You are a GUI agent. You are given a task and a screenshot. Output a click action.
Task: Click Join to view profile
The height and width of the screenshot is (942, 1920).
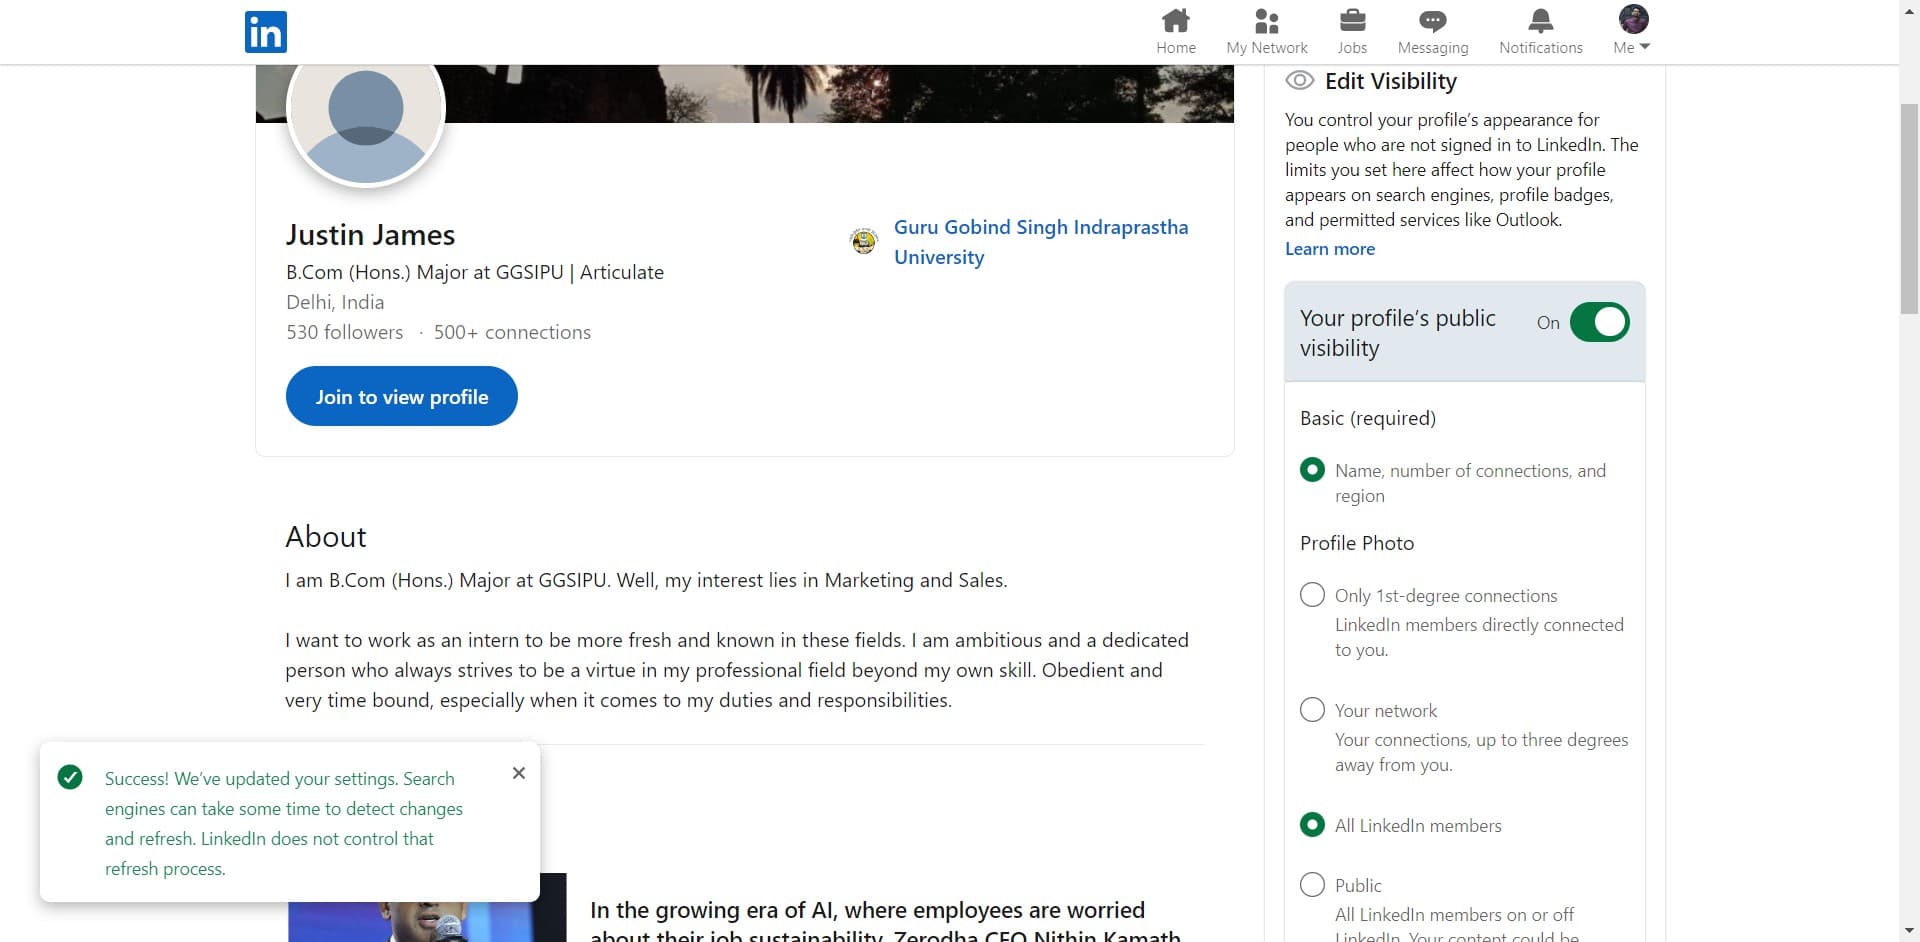(401, 396)
